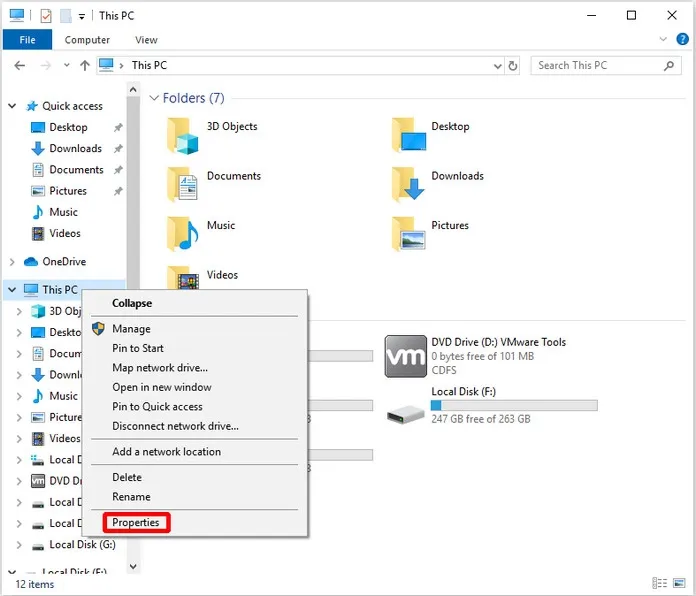Click the navigation pane scroll up arrow
Image resolution: width=696 pixels, height=596 pixels.
coord(133,90)
